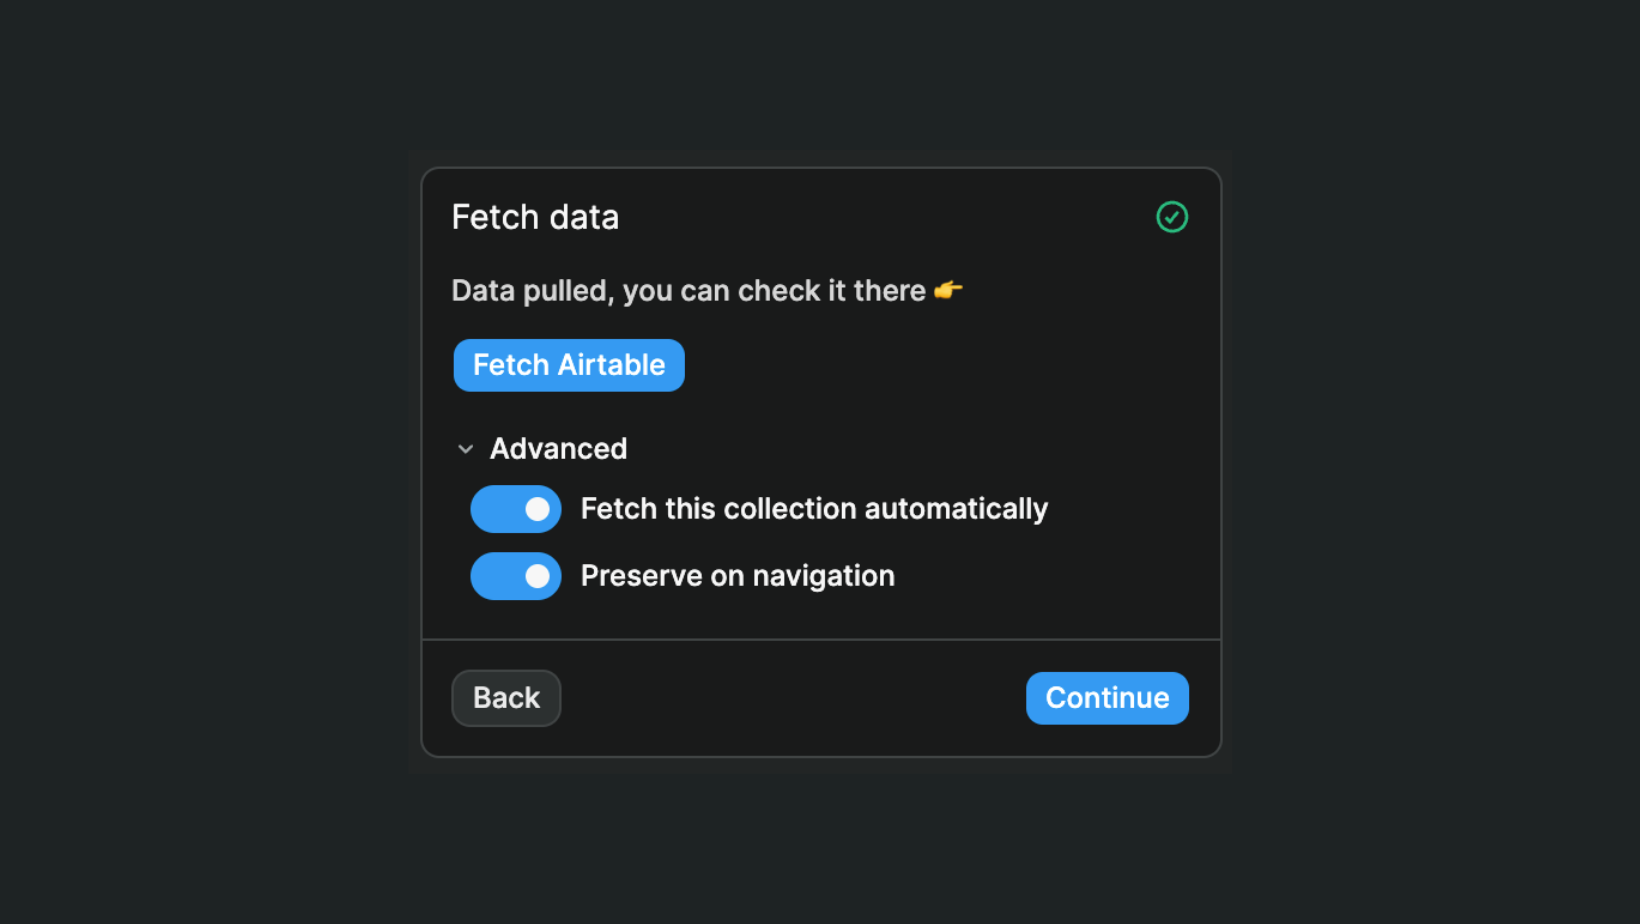This screenshot has width=1640, height=924.
Task: Click the Fetch this collection automatically label
Action: pyautogui.click(x=813, y=508)
